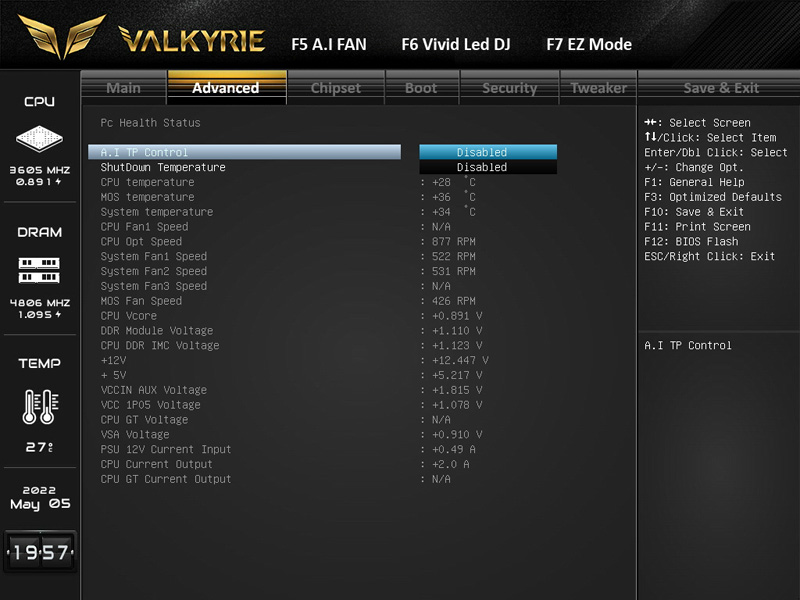Click the MOS temperature label
The height and width of the screenshot is (600, 800).
pos(147,197)
